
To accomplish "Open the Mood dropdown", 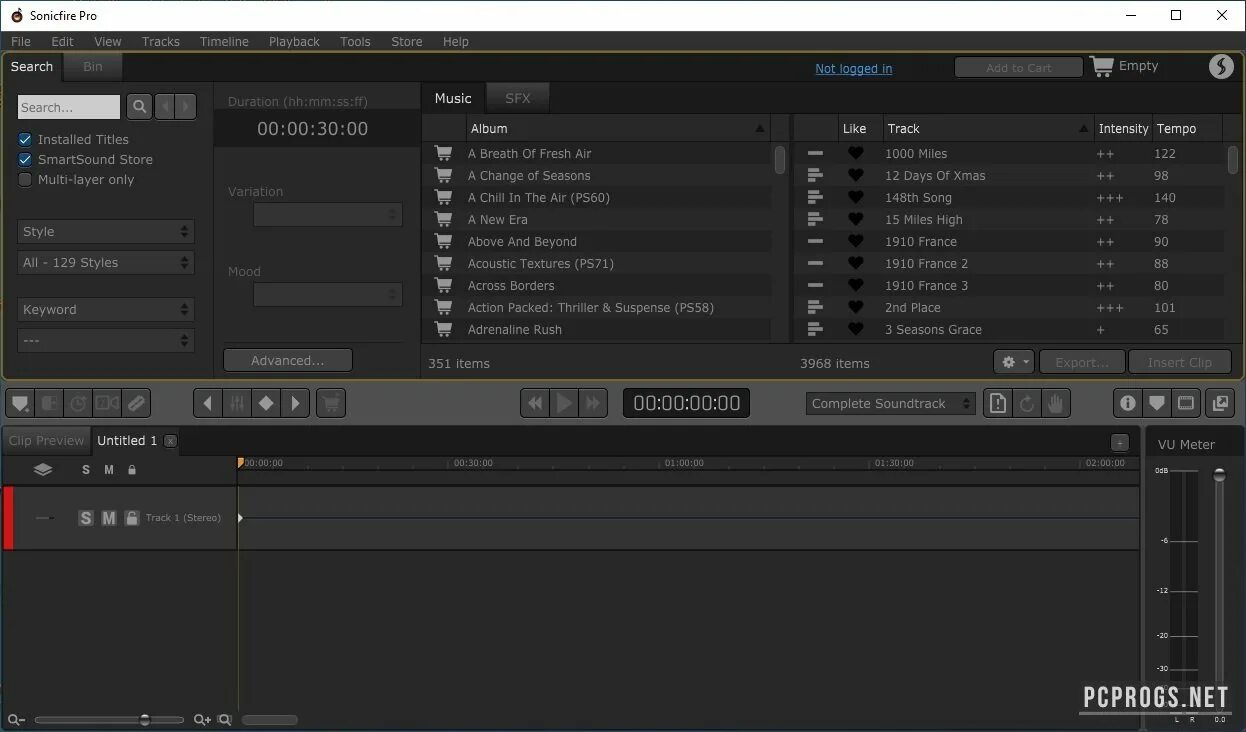I will (328, 294).
